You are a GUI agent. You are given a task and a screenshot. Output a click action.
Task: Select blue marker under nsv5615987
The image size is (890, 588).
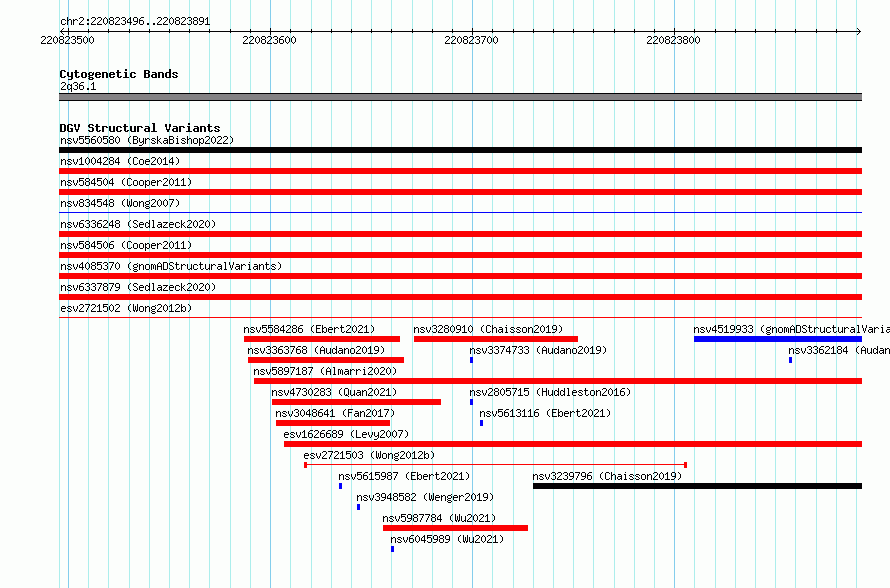(x=341, y=486)
